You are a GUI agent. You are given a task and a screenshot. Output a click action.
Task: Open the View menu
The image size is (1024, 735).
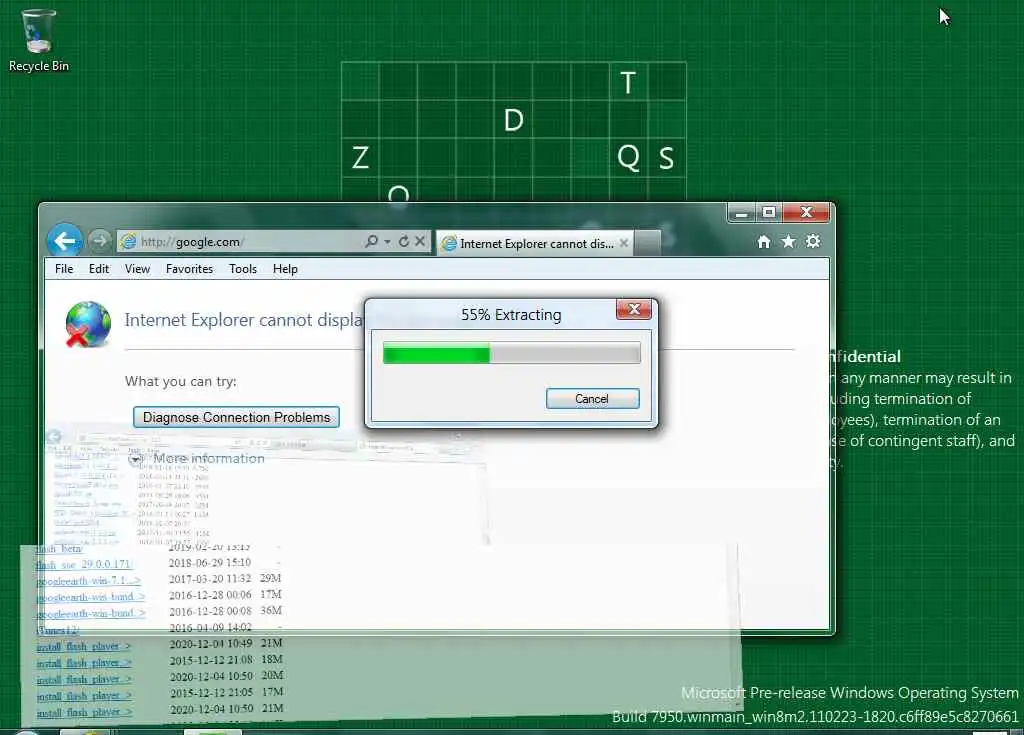pos(137,269)
